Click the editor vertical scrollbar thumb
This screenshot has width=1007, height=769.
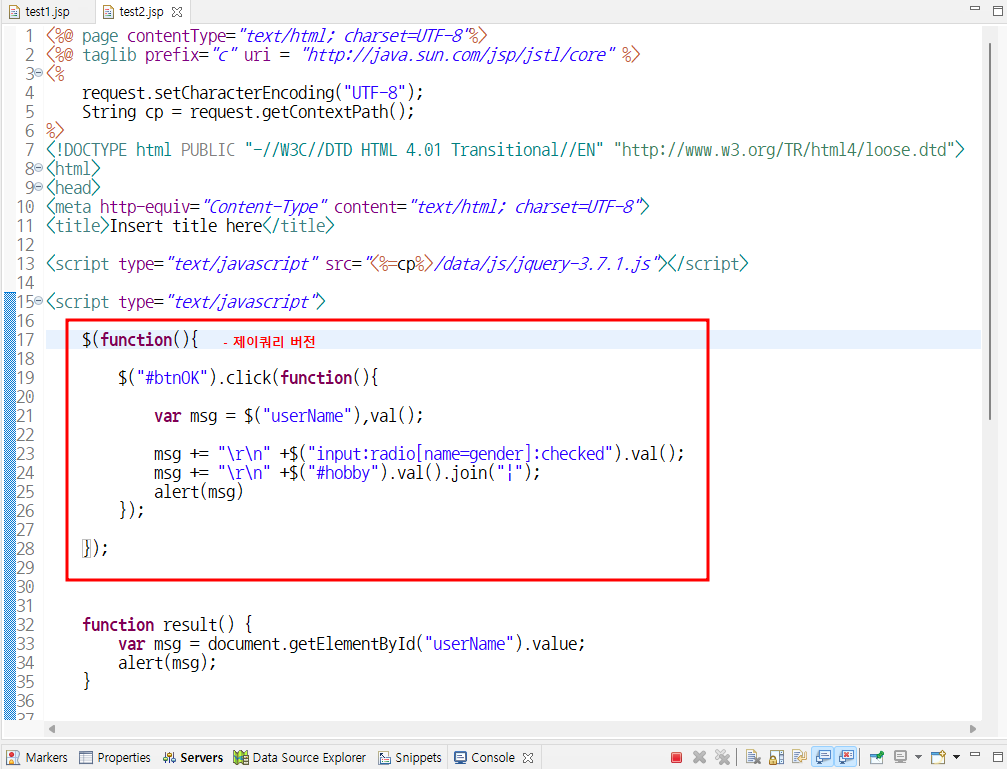(991, 231)
